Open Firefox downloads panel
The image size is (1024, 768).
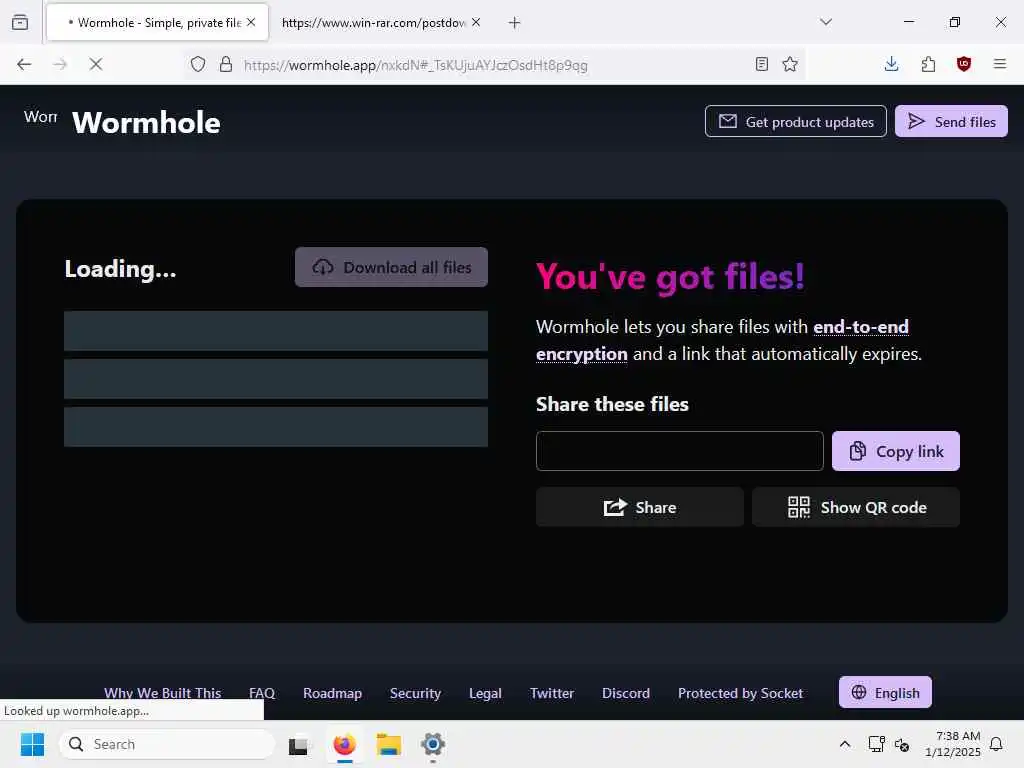(x=891, y=64)
